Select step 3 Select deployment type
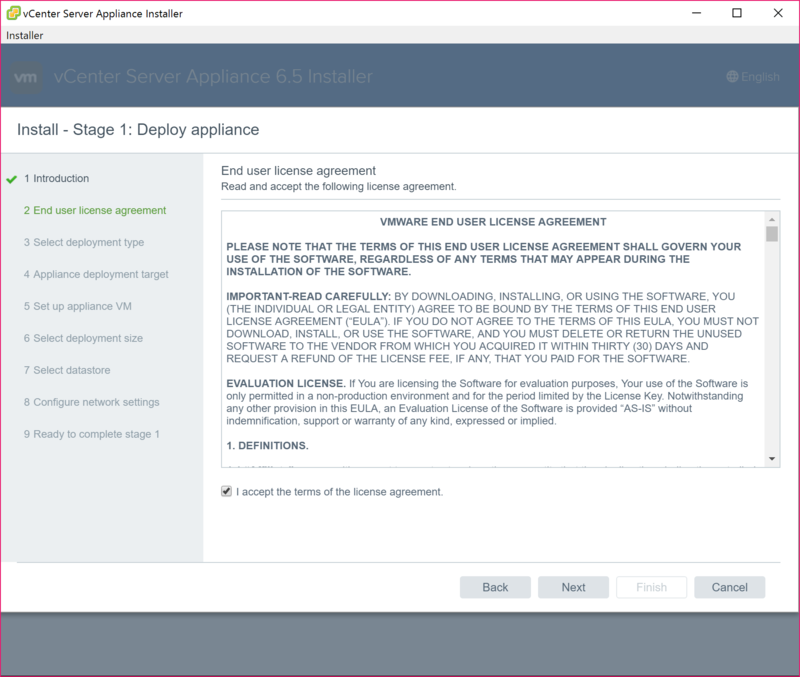The height and width of the screenshot is (677, 800). click(x=84, y=242)
